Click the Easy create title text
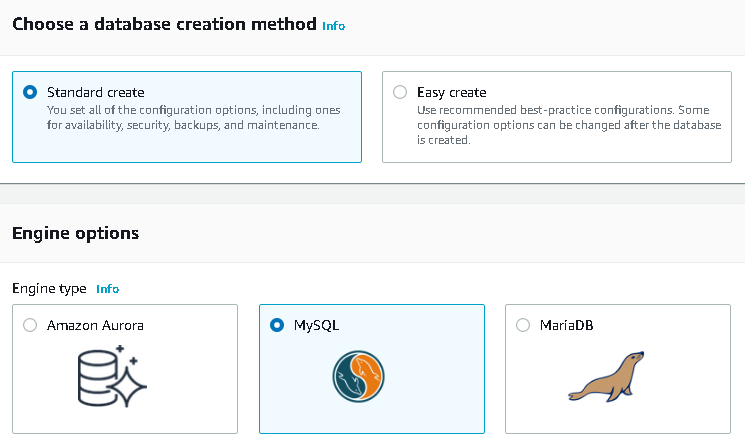This screenshot has width=745, height=443. (x=452, y=92)
